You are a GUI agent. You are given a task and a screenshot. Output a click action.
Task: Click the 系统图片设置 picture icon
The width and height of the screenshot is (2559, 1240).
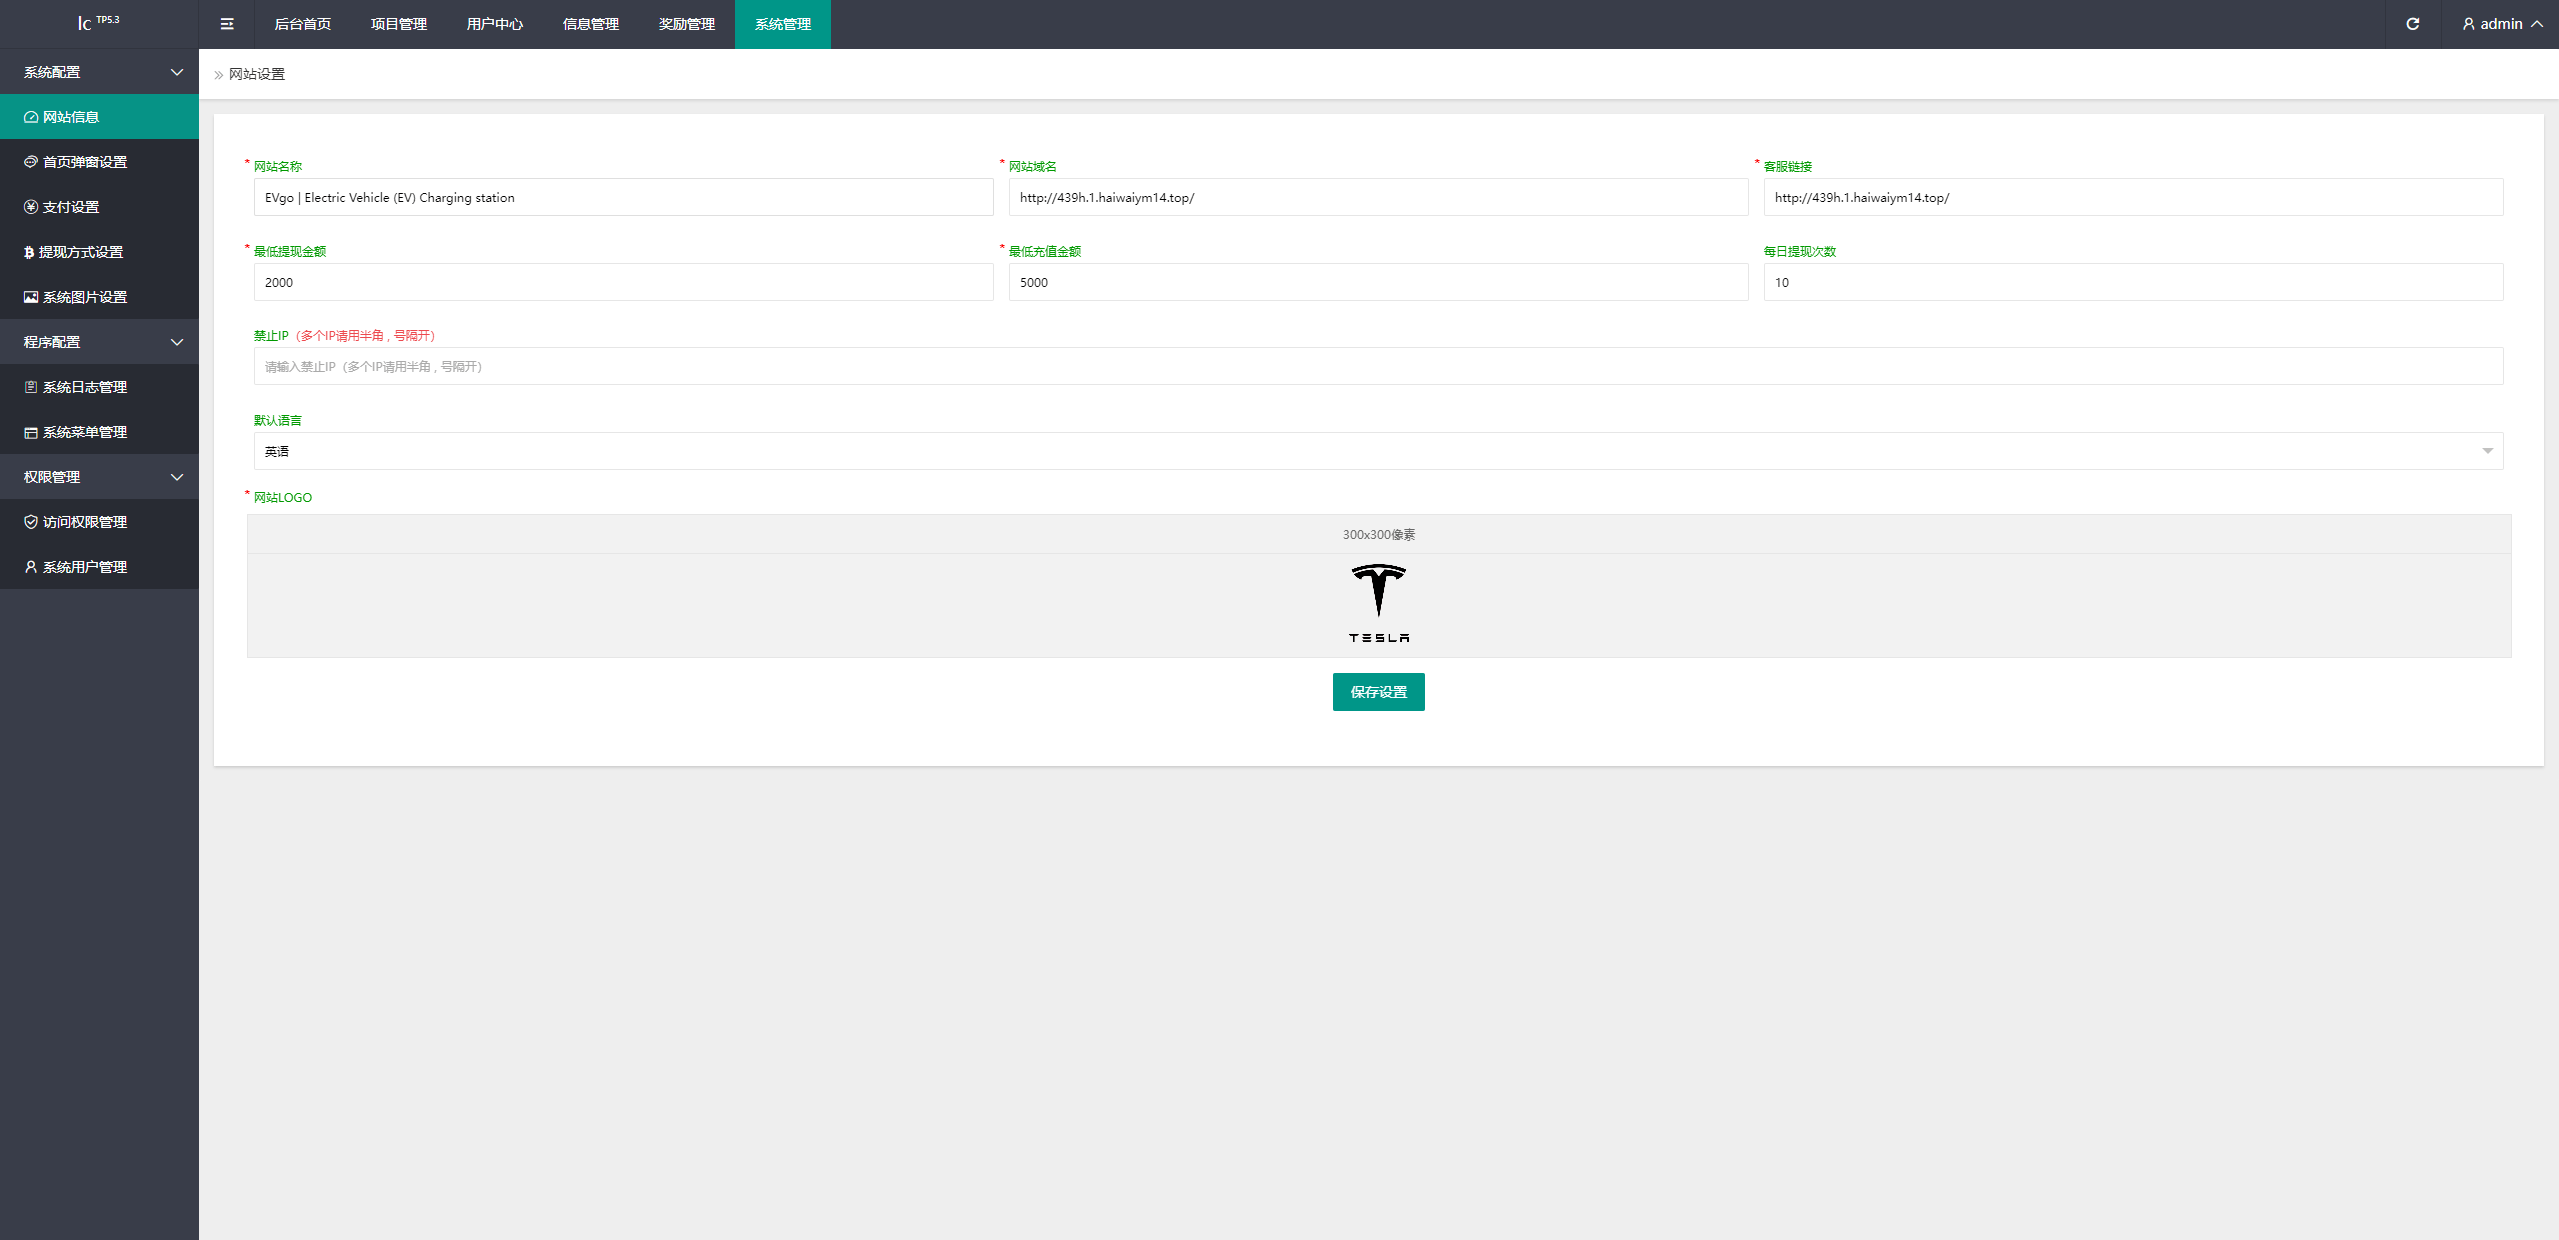[x=31, y=297]
